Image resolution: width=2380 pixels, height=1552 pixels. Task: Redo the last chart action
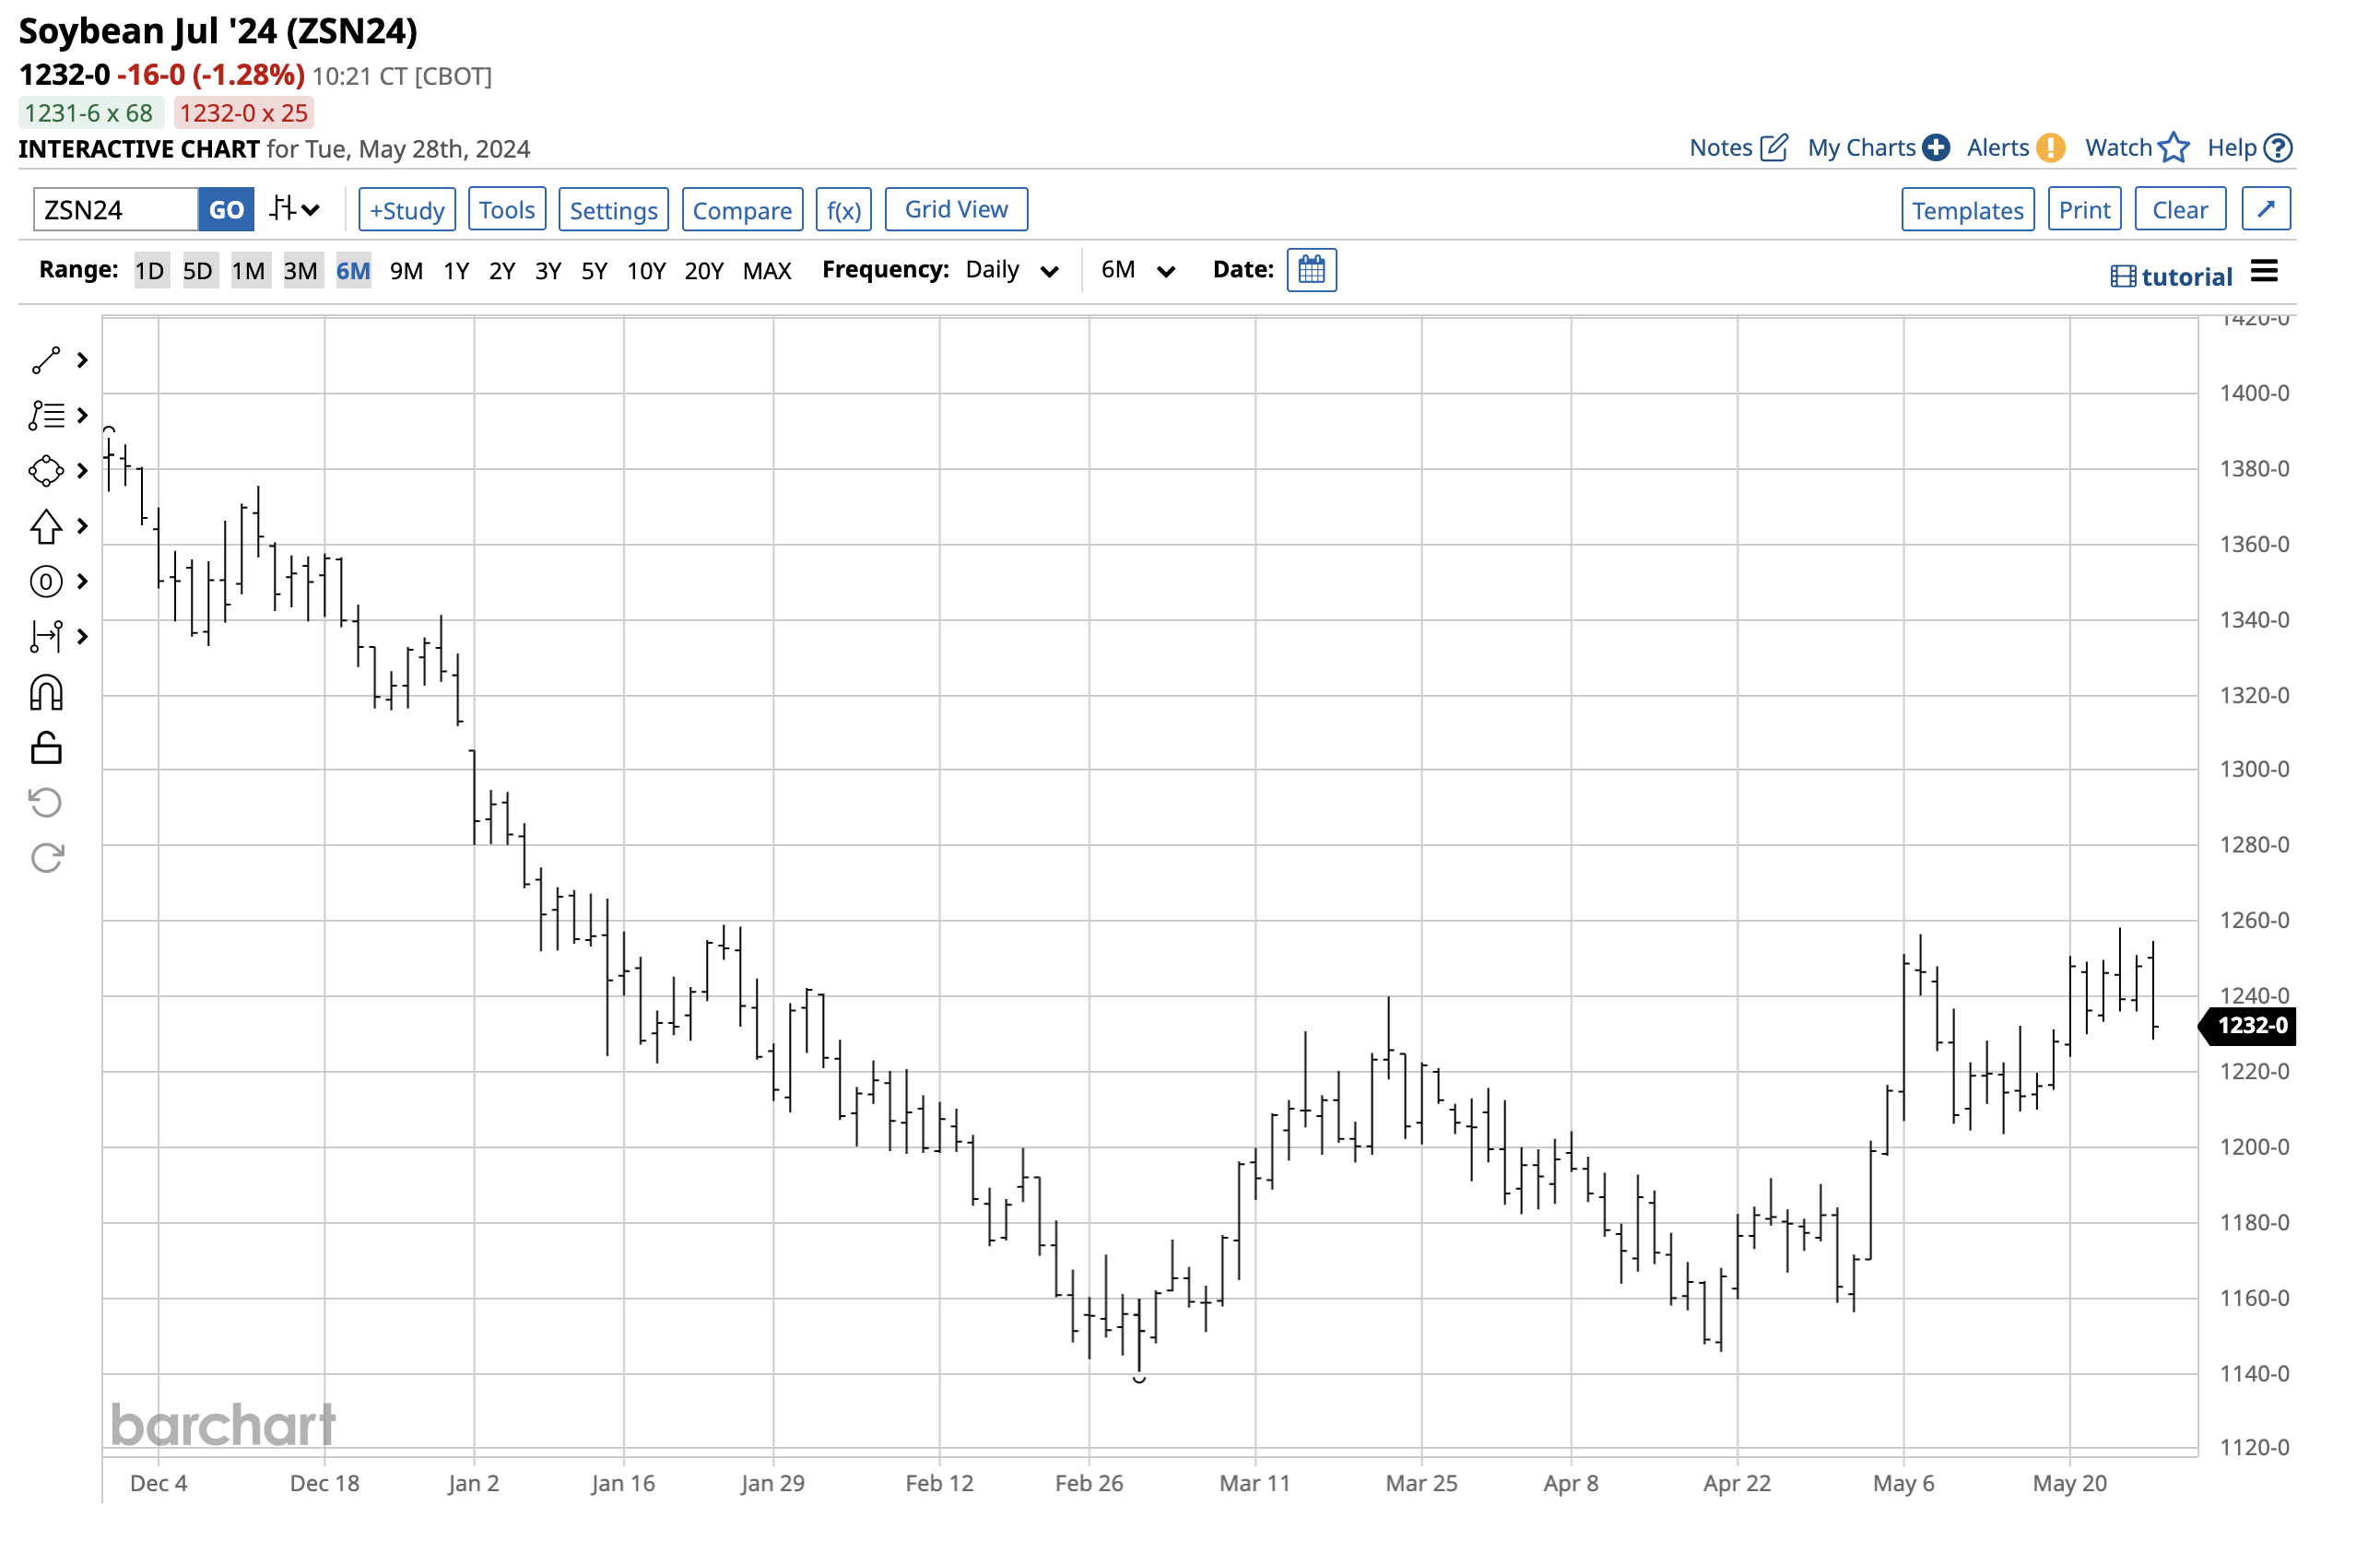click(x=46, y=857)
